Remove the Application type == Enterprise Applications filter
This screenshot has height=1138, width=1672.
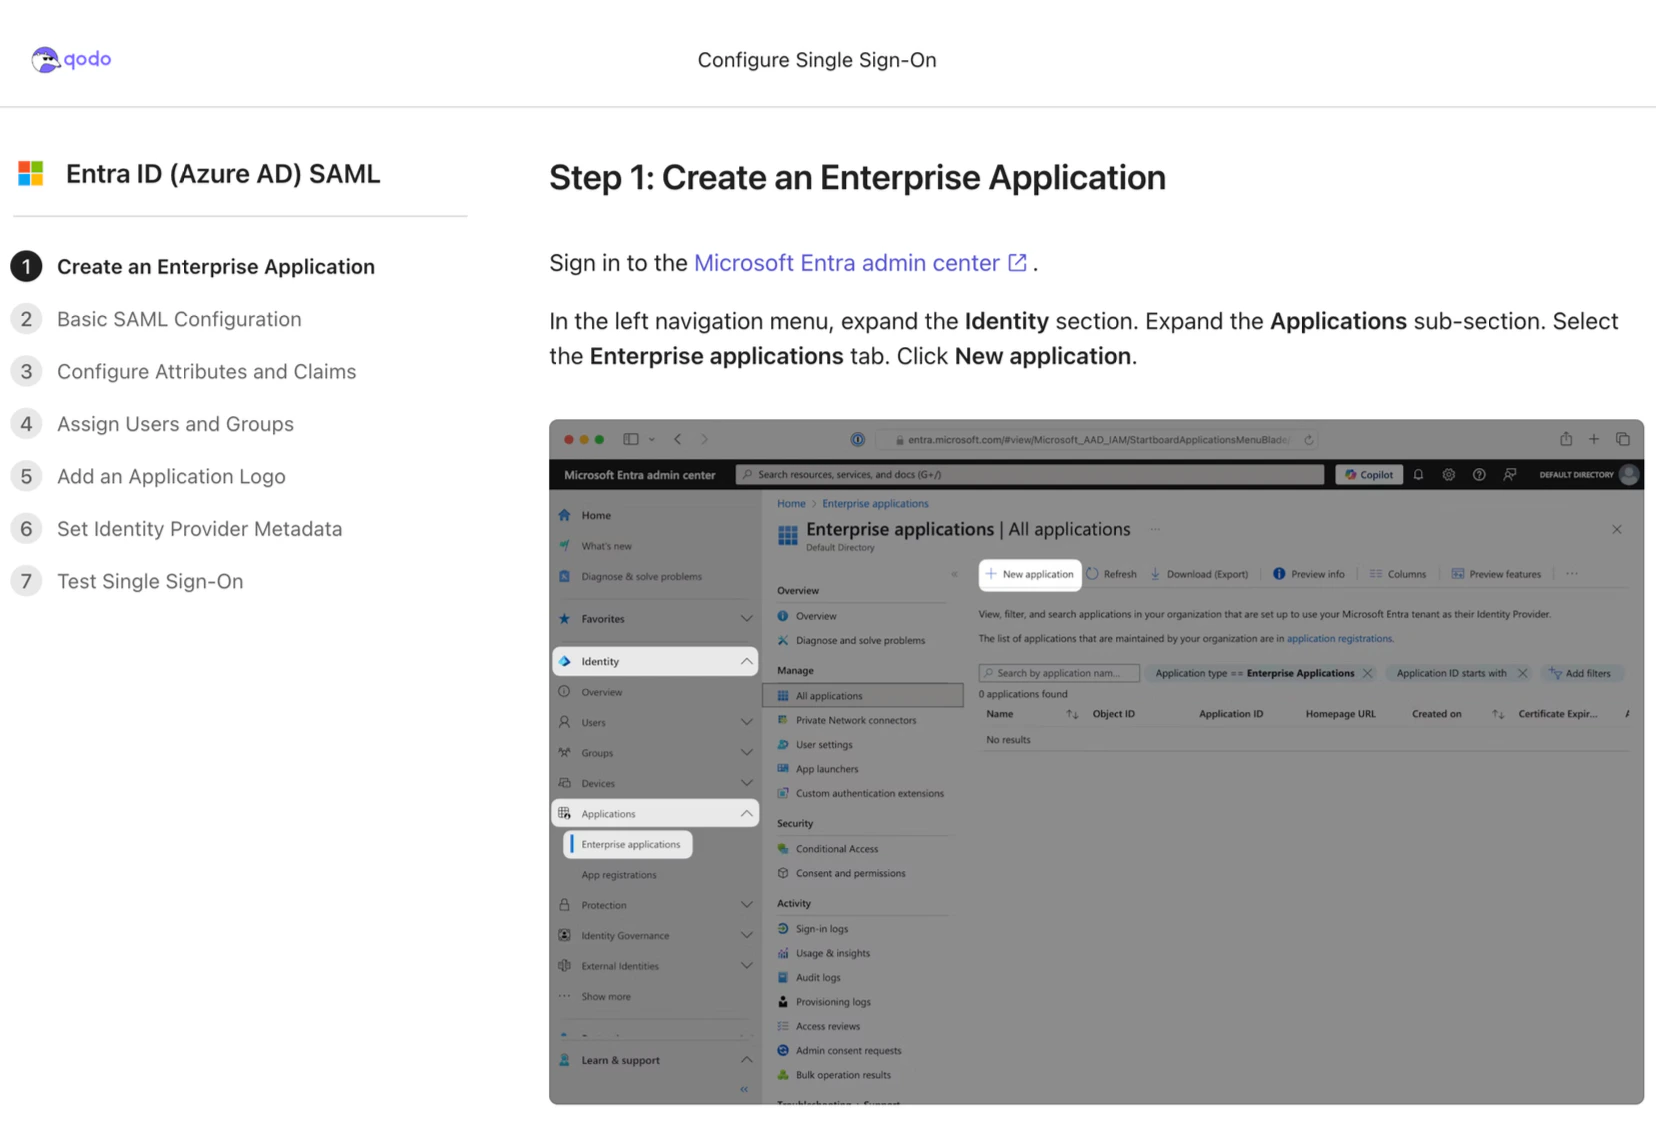(x=1367, y=674)
